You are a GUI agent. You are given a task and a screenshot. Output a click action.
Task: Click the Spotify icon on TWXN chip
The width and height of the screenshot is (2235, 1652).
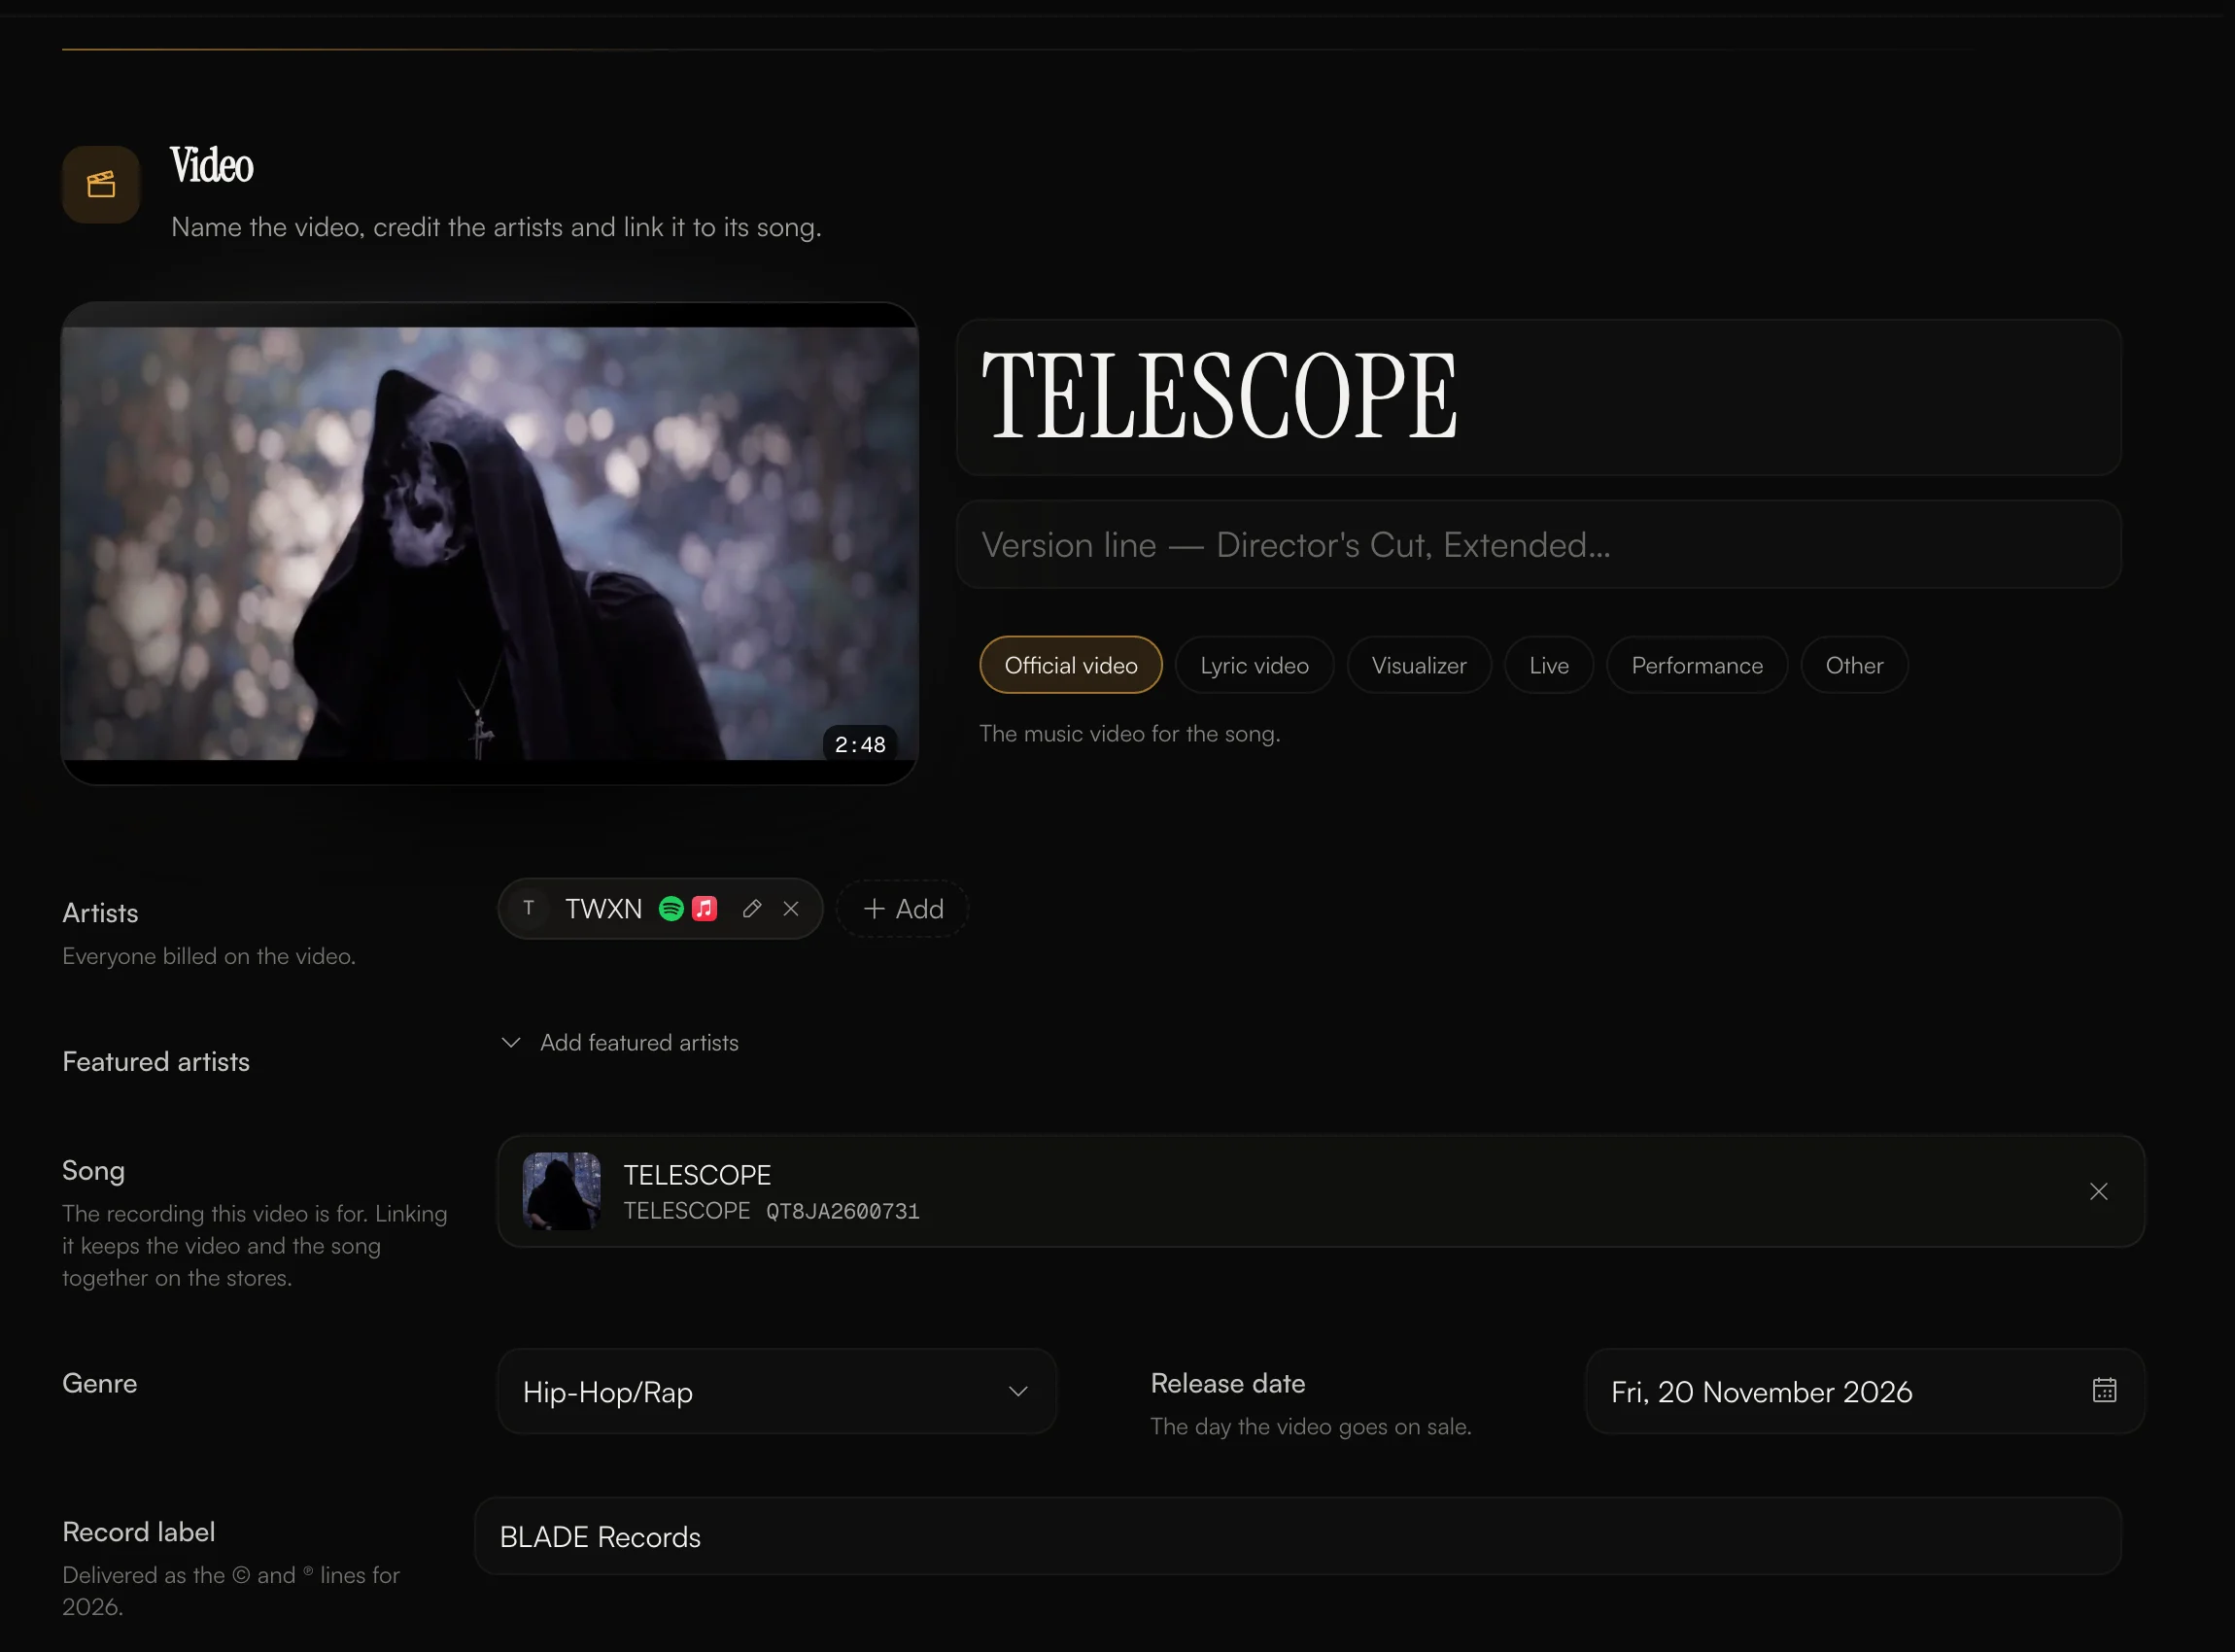[x=671, y=908]
